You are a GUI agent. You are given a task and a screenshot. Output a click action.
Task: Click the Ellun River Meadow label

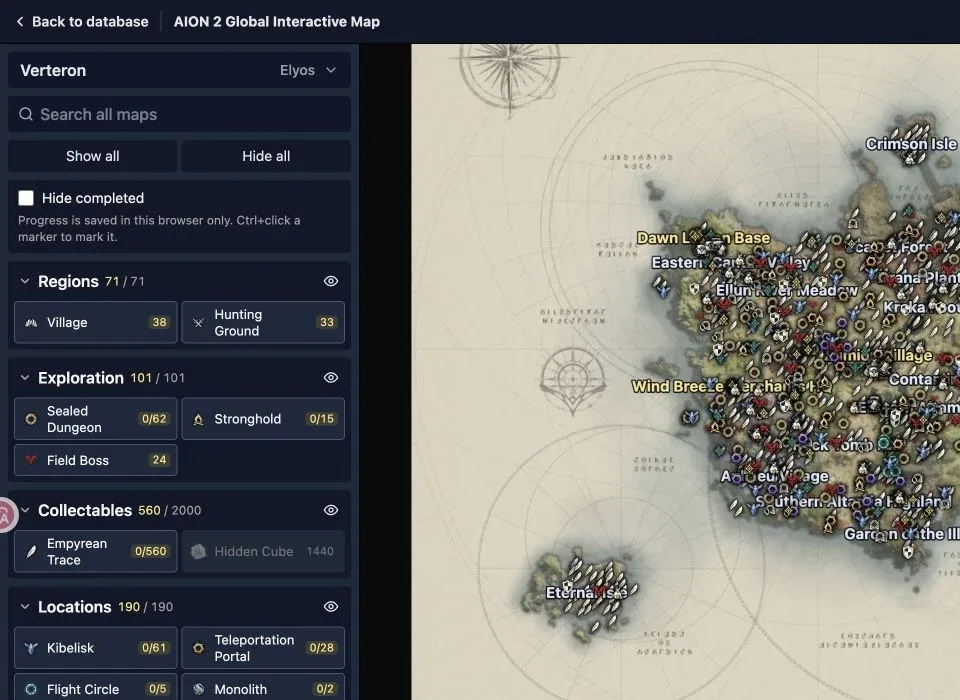(x=787, y=290)
